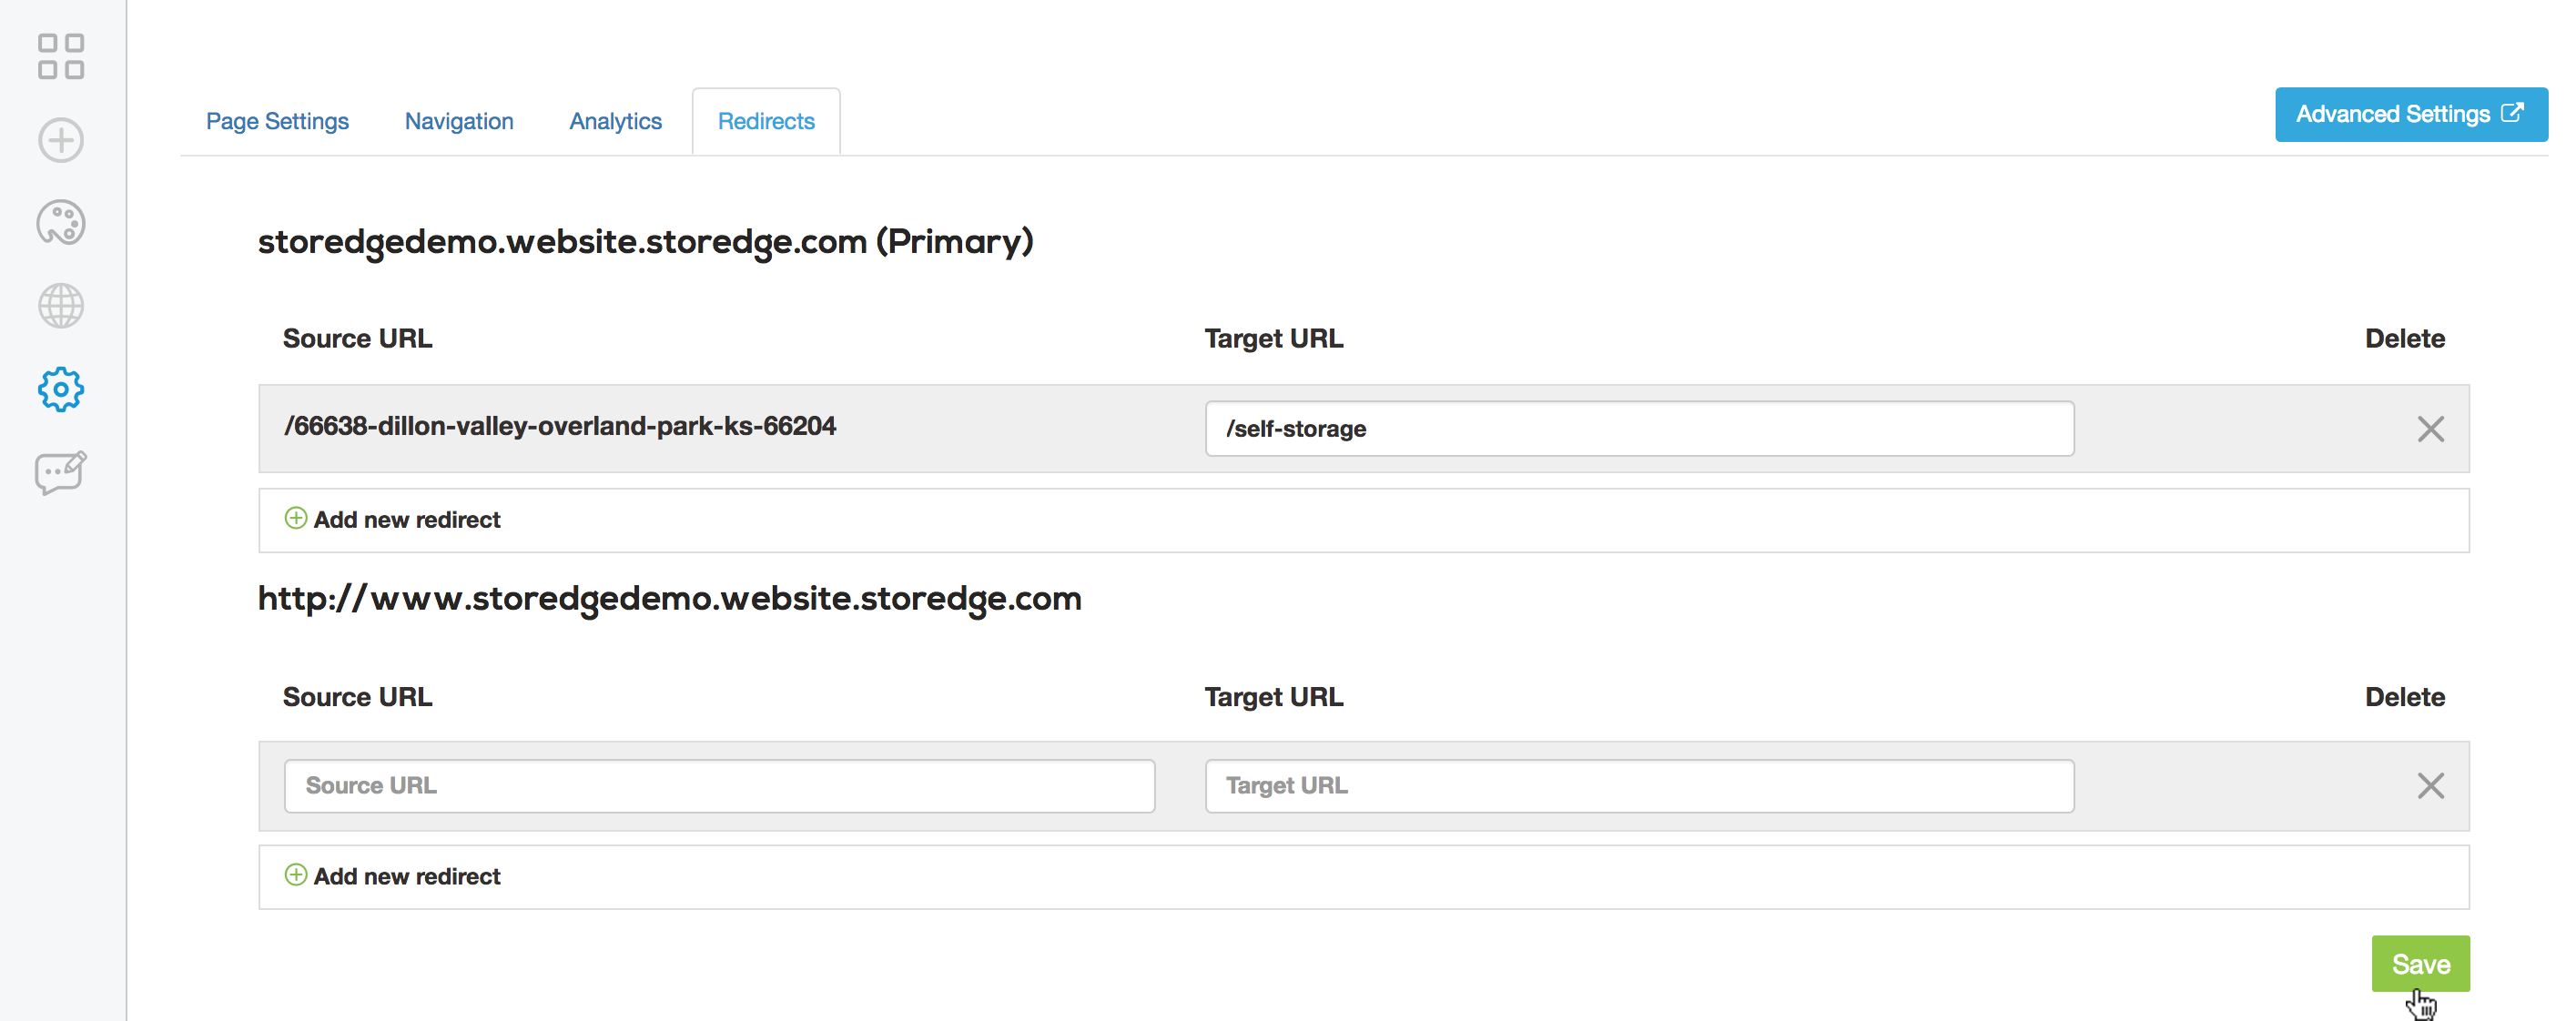
Task: Focus the empty Source URL input
Action: click(x=719, y=786)
